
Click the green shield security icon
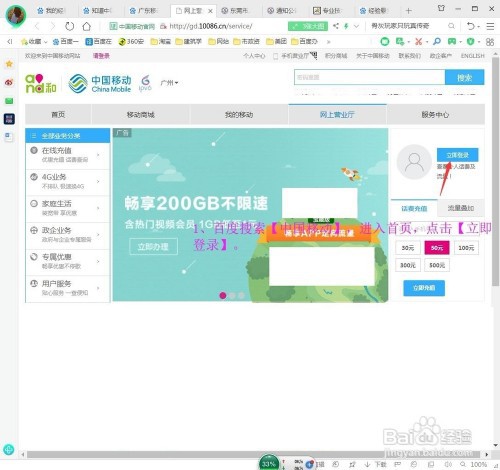[x=470, y=41]
